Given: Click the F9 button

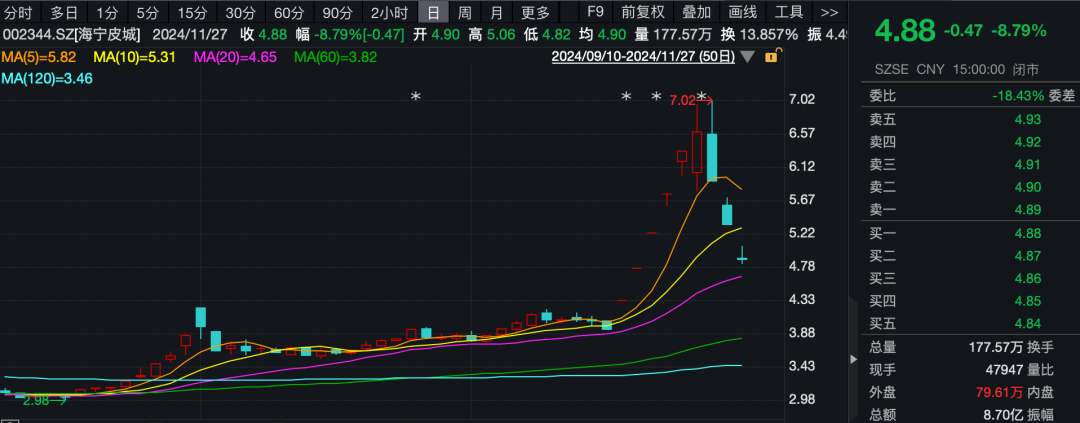Looking at the screenshot, I should click(x=595, y=13).
